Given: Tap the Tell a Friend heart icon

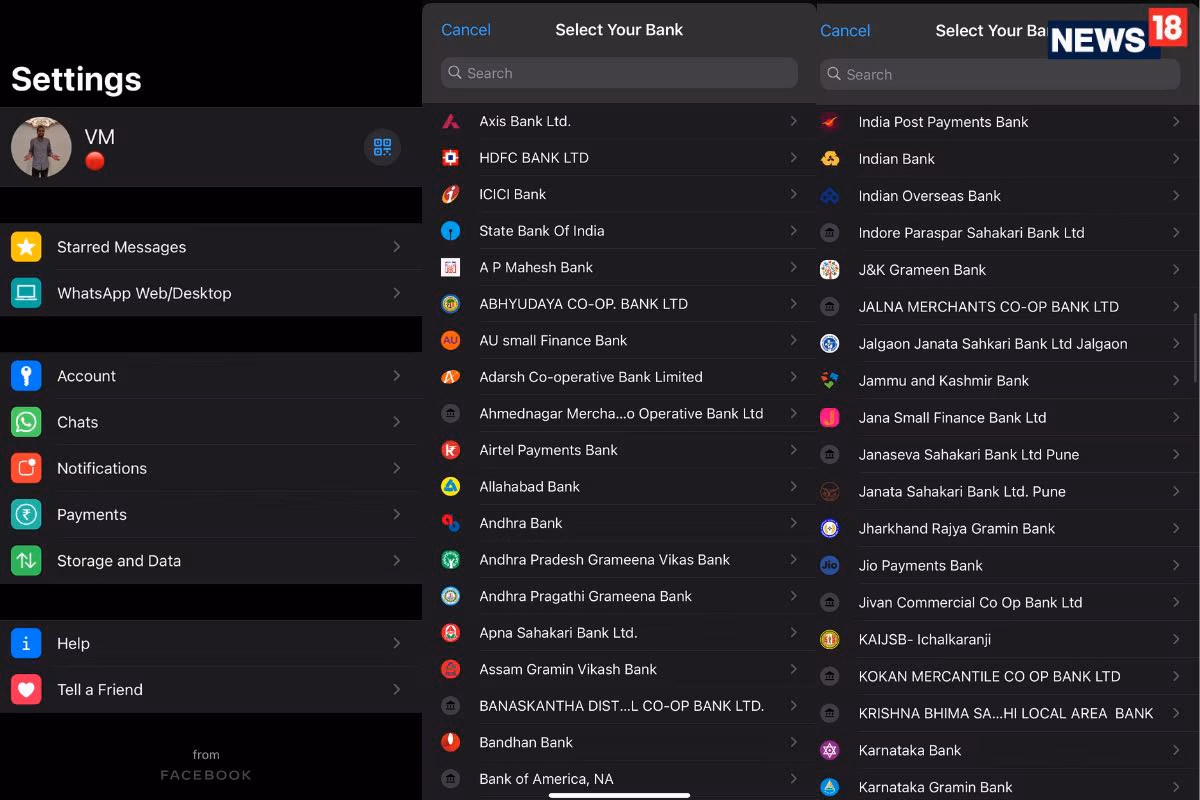Looking at the screenshot, I should (26, 689).
